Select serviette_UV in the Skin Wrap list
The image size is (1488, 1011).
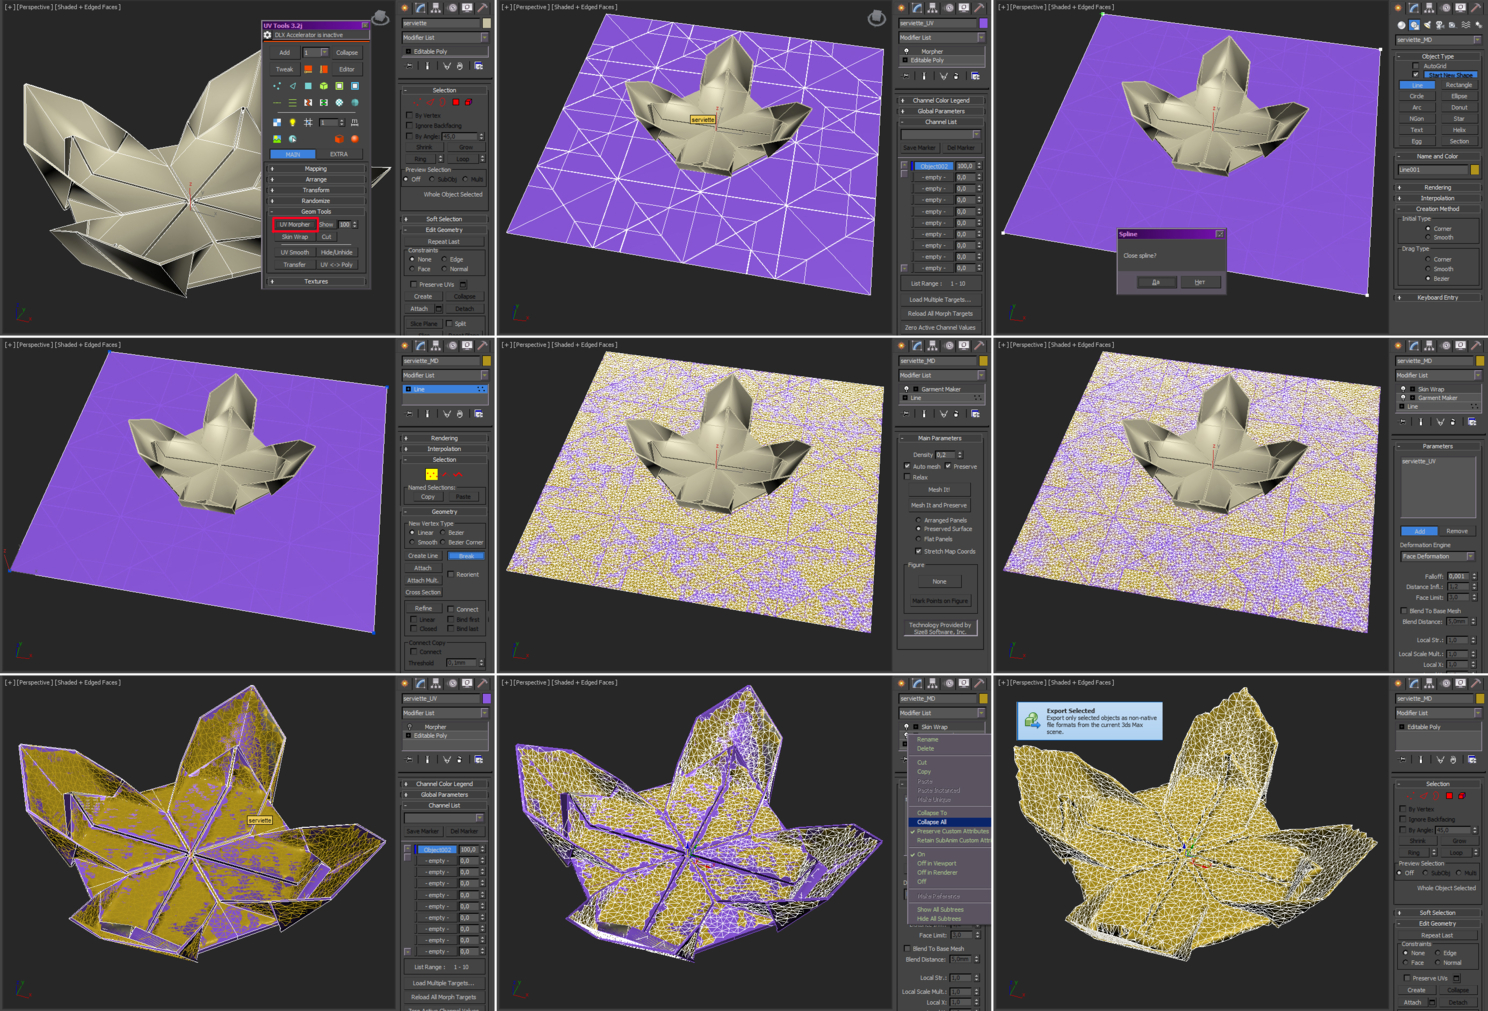click(x=1418, y=462)
